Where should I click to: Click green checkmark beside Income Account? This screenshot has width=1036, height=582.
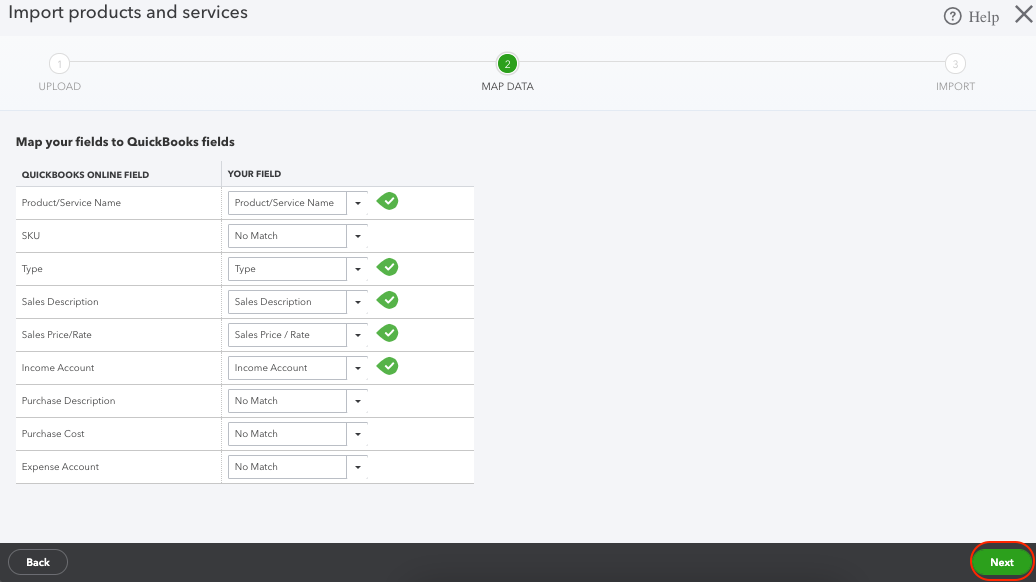(388, 367)
